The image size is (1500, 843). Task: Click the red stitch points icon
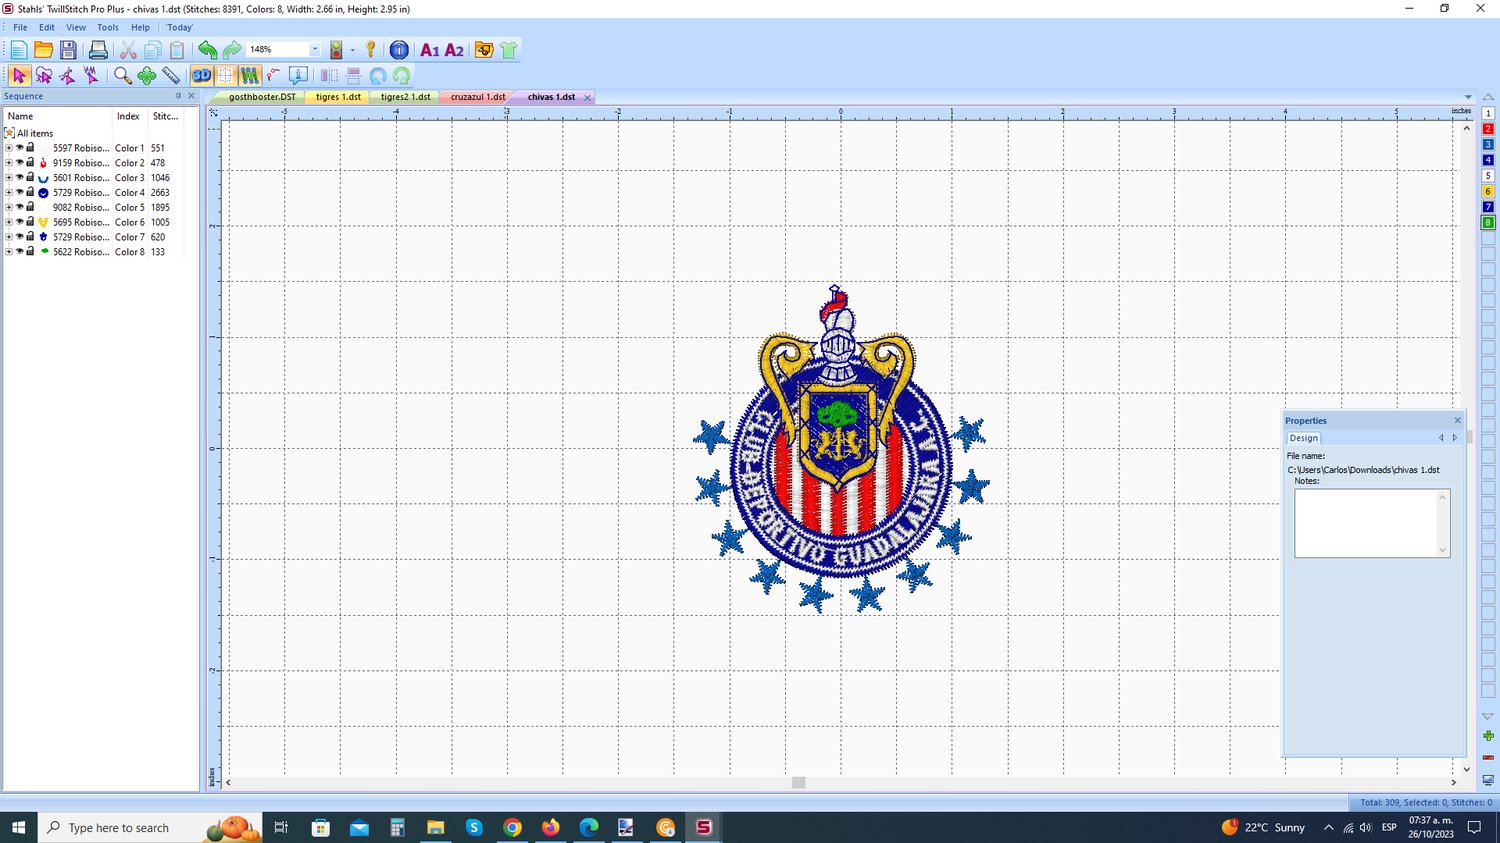pyautogui.click(x=273, y=75)
